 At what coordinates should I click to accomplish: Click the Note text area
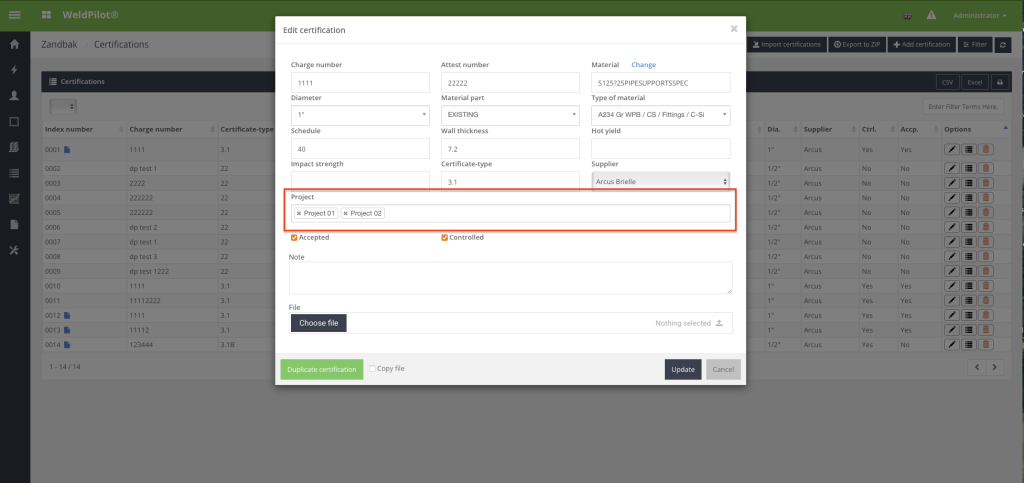click(x=510, y=278)
